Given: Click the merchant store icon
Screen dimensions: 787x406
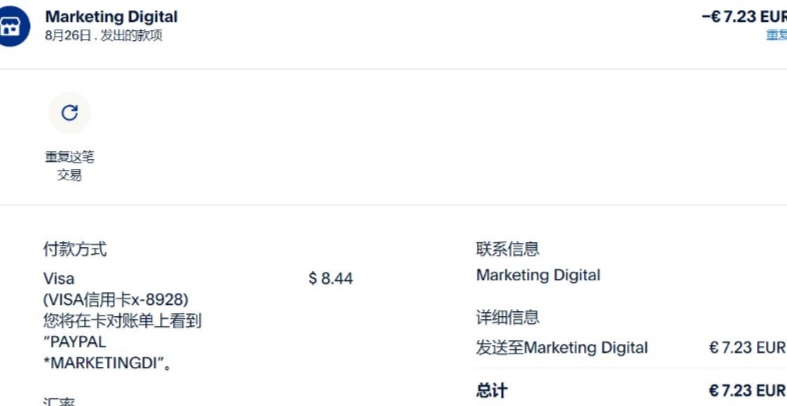Looking at the screenshot, I should coord(11,27).
